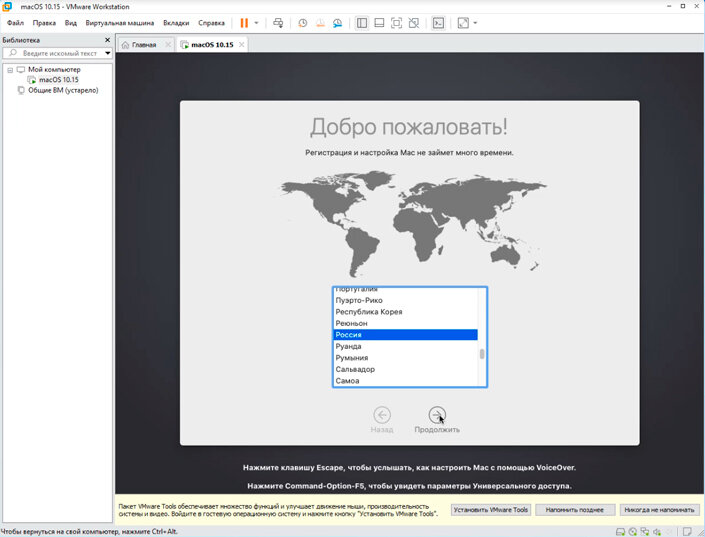Switch to the Главная tab

coord(143,45)
